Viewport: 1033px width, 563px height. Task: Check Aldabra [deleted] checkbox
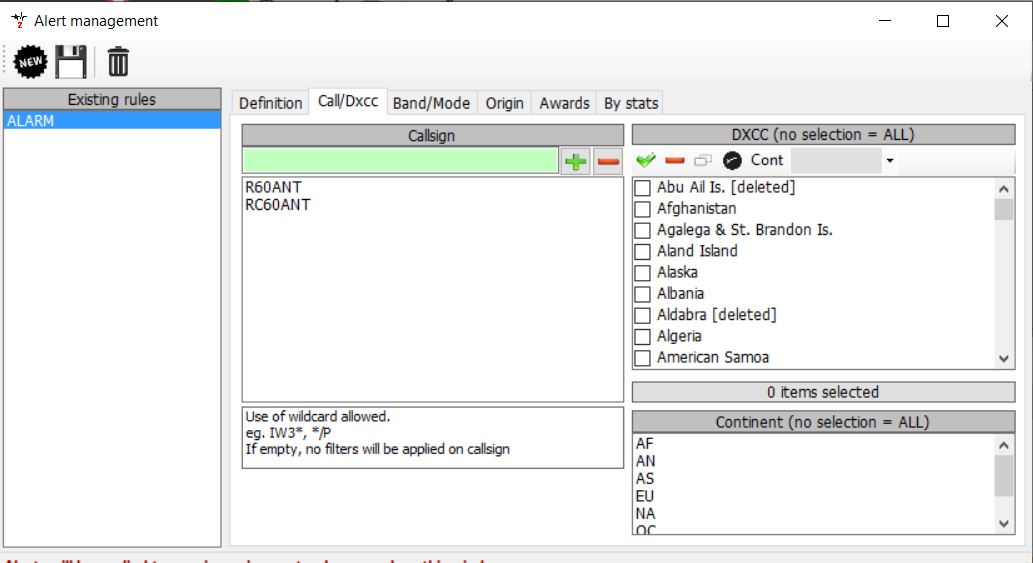point(642,315)
